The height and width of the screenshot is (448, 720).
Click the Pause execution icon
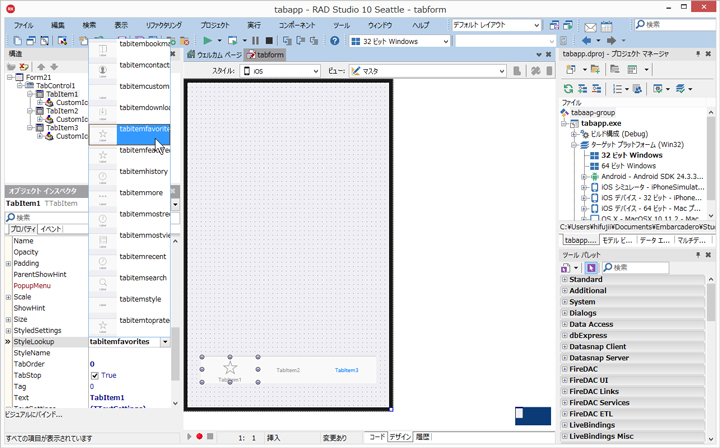(x=256, y=41)
